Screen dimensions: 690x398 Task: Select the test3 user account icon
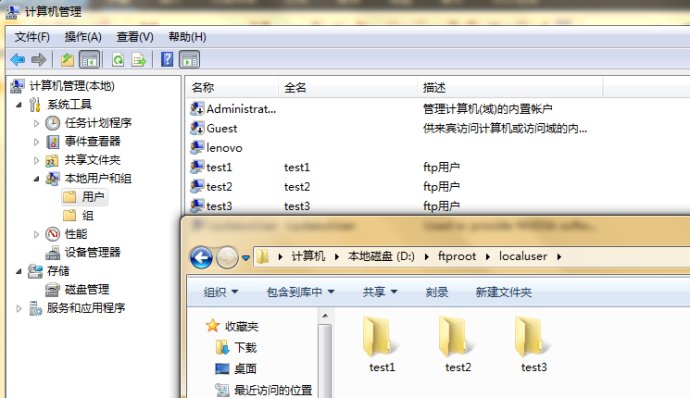click(x=197, y=206)
